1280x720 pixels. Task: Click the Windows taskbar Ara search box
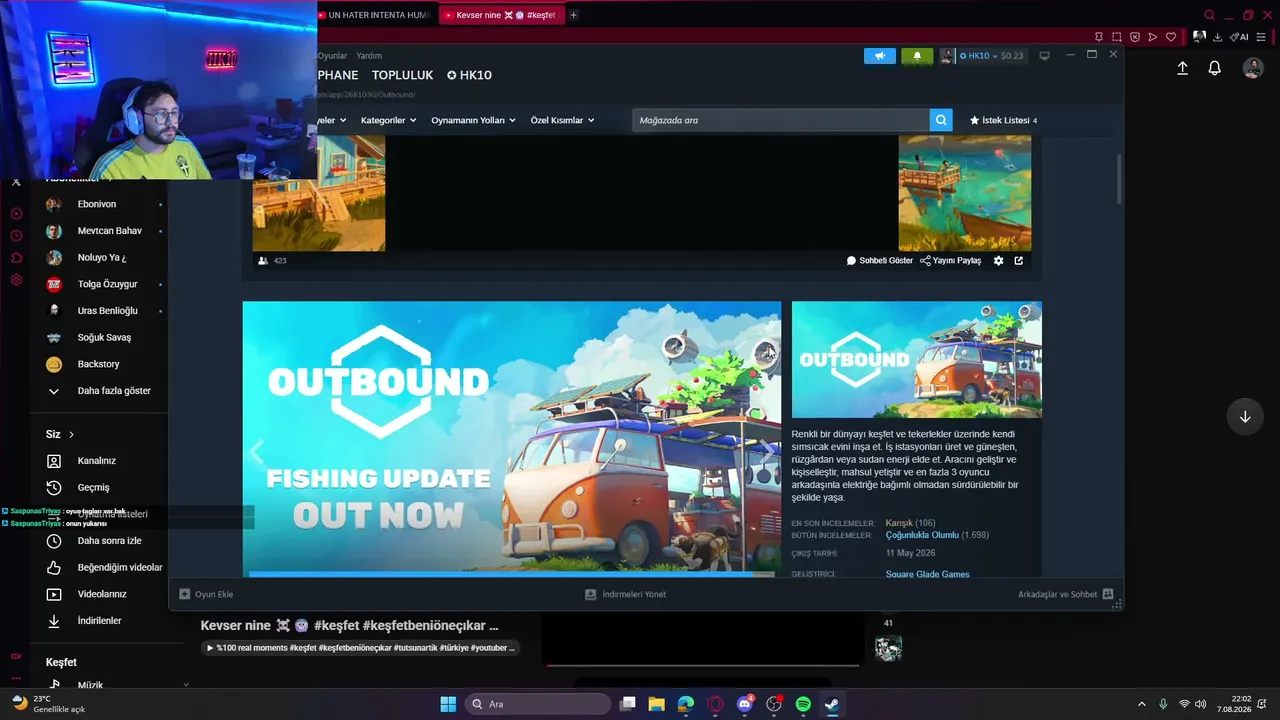(x=538, y=704)
